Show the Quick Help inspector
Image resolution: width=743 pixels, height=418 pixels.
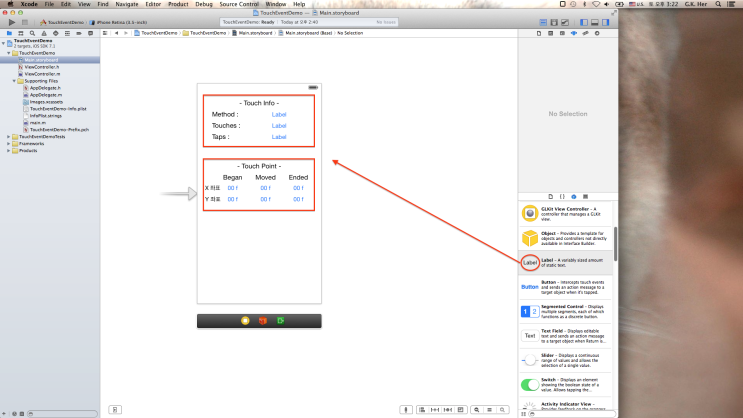point(551,33)
